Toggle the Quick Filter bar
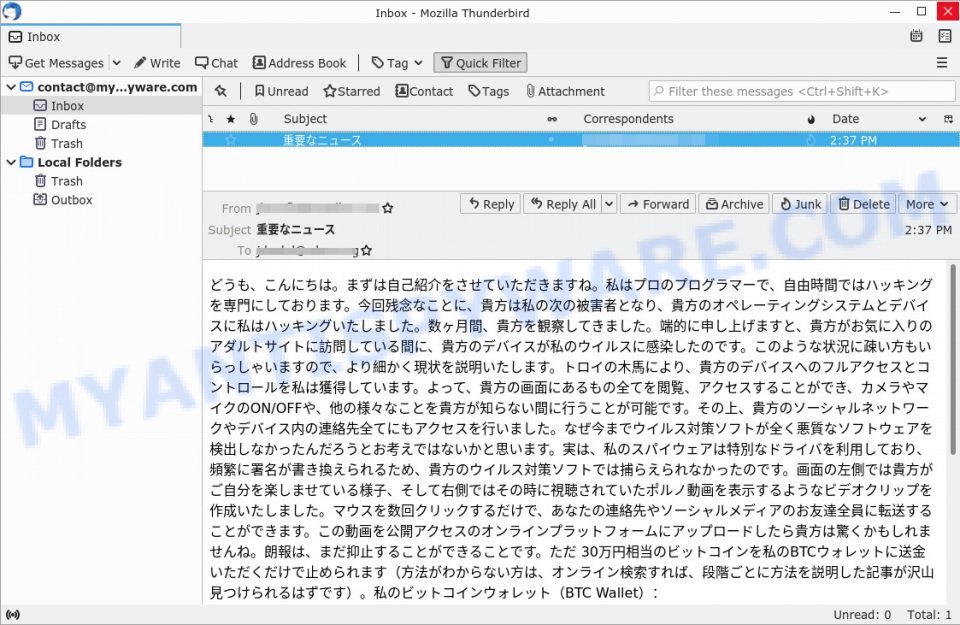 tap(481, 62)
